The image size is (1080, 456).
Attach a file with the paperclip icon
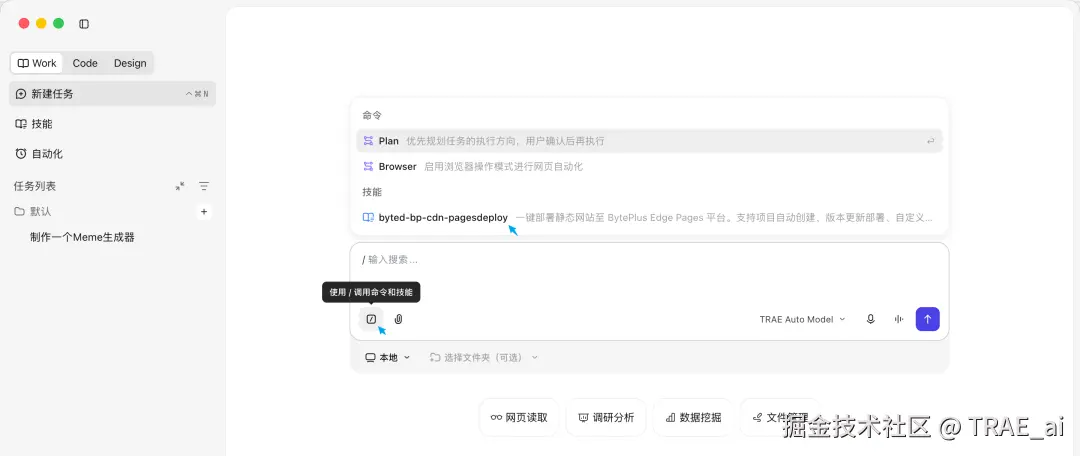[398, 319]
